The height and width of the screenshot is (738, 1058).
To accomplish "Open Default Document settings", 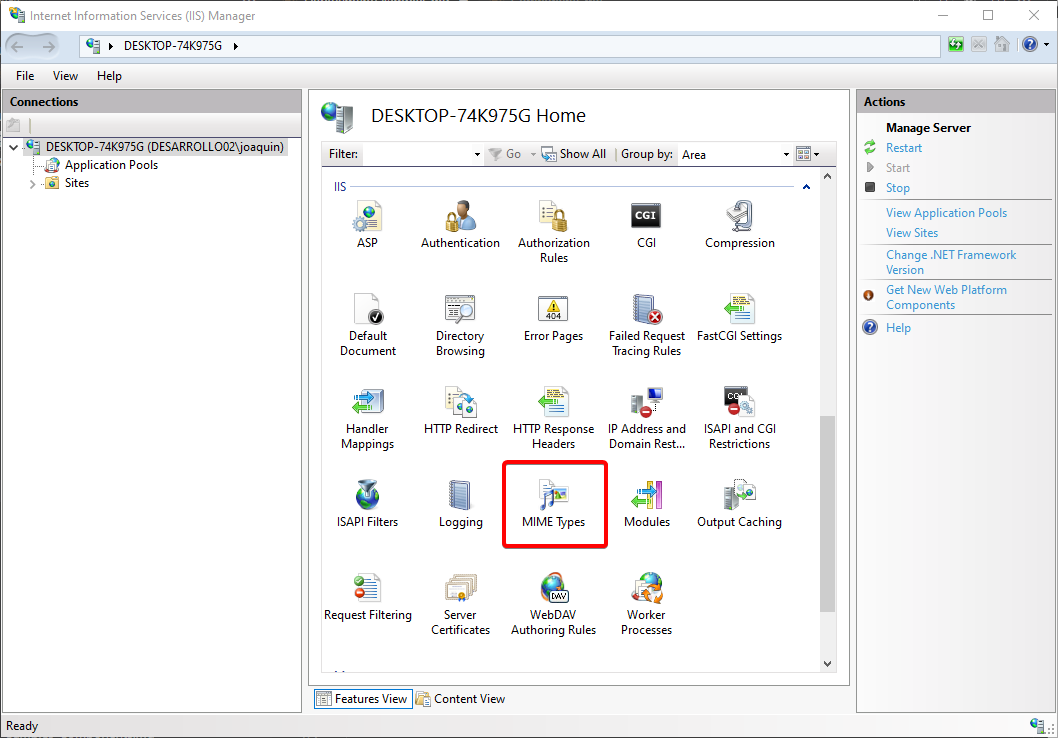I will pyautogui.click(x=368, y=325).
